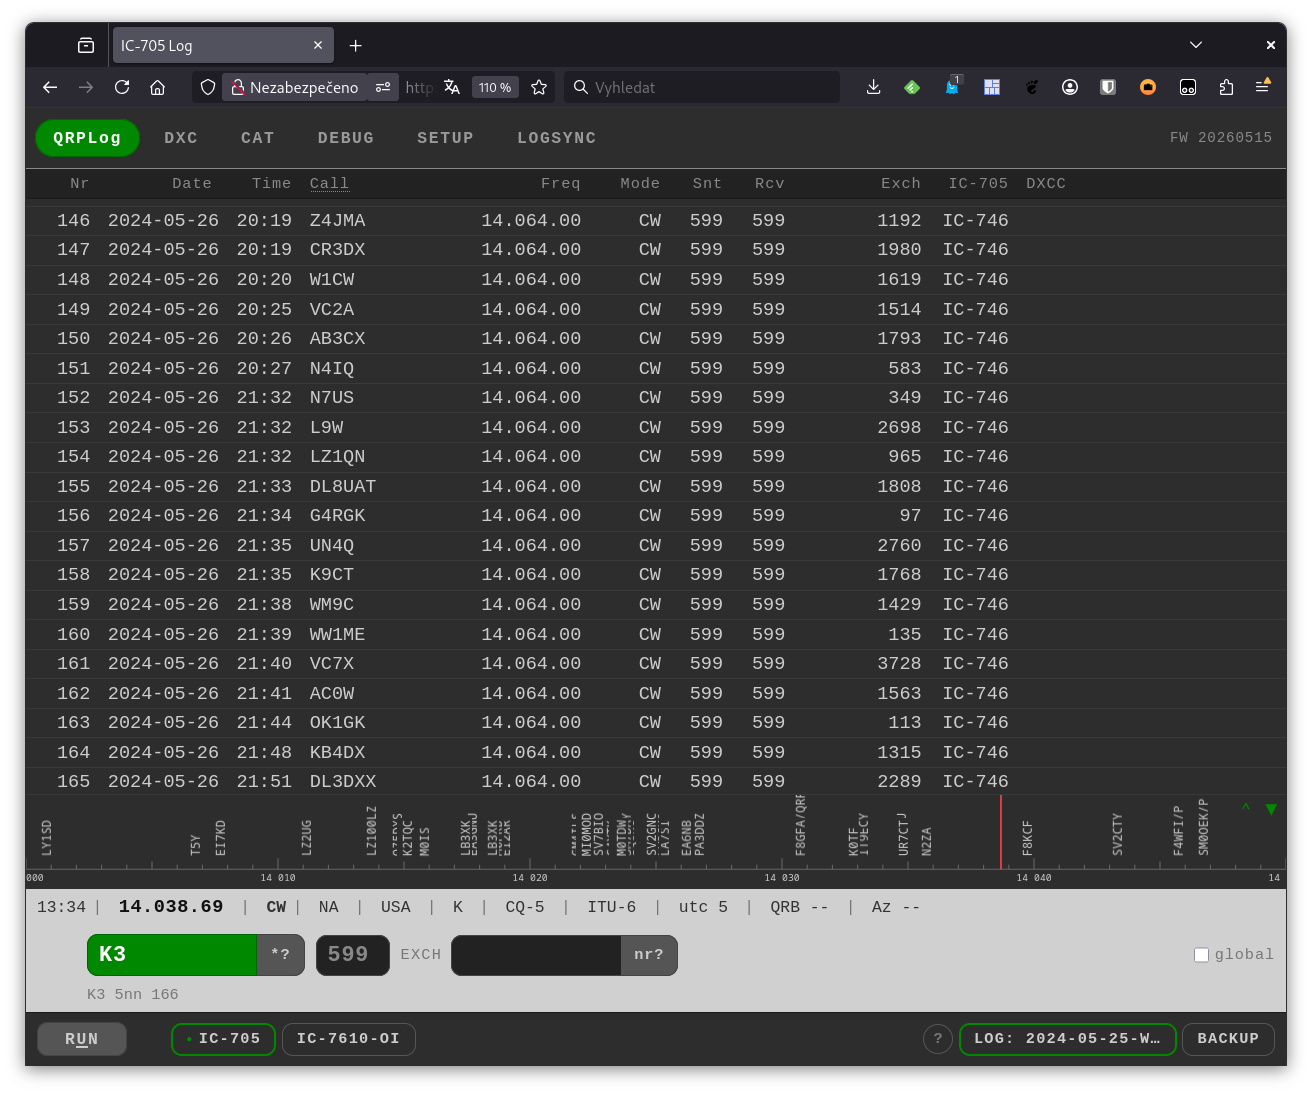Open the downloads panel

tap(873, 88)
